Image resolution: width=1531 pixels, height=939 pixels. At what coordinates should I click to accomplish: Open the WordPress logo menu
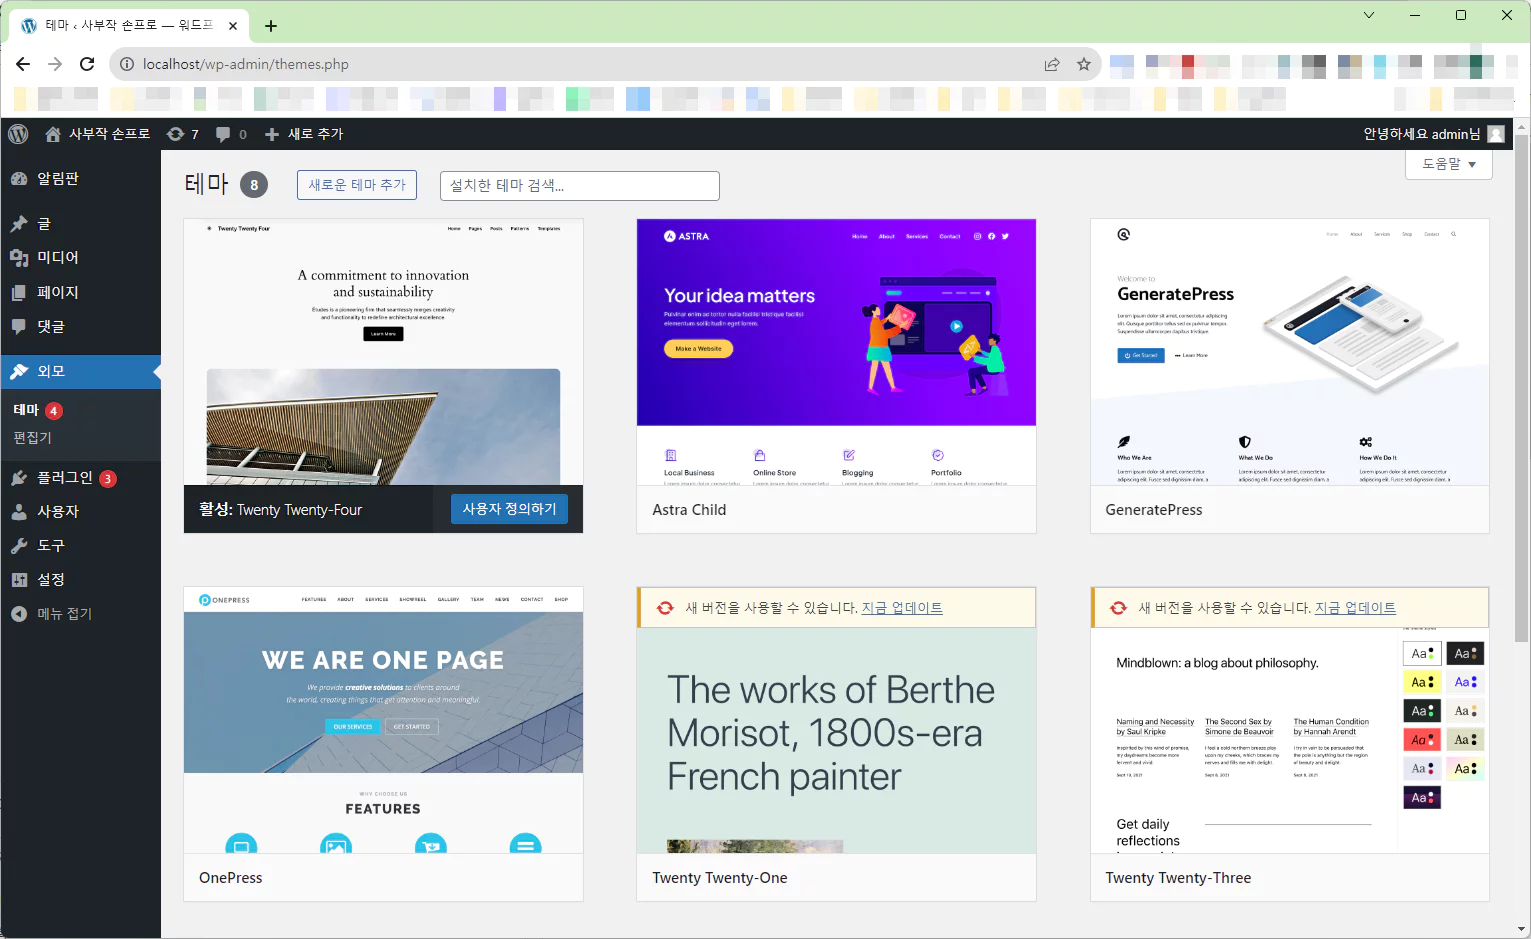tap(18, 134)
